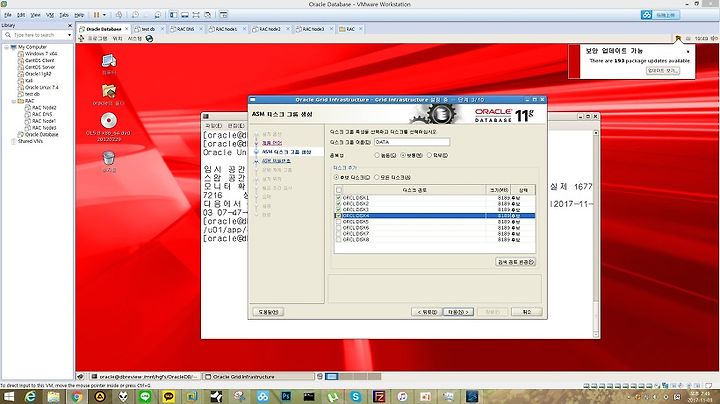Open the library search dropdown arrow

69,35
